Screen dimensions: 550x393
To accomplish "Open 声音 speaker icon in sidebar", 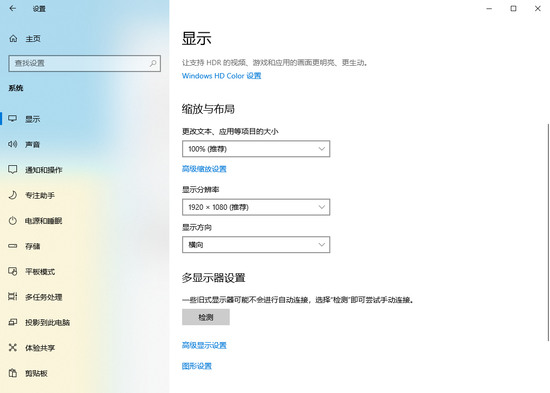I will tap(13, 144).
